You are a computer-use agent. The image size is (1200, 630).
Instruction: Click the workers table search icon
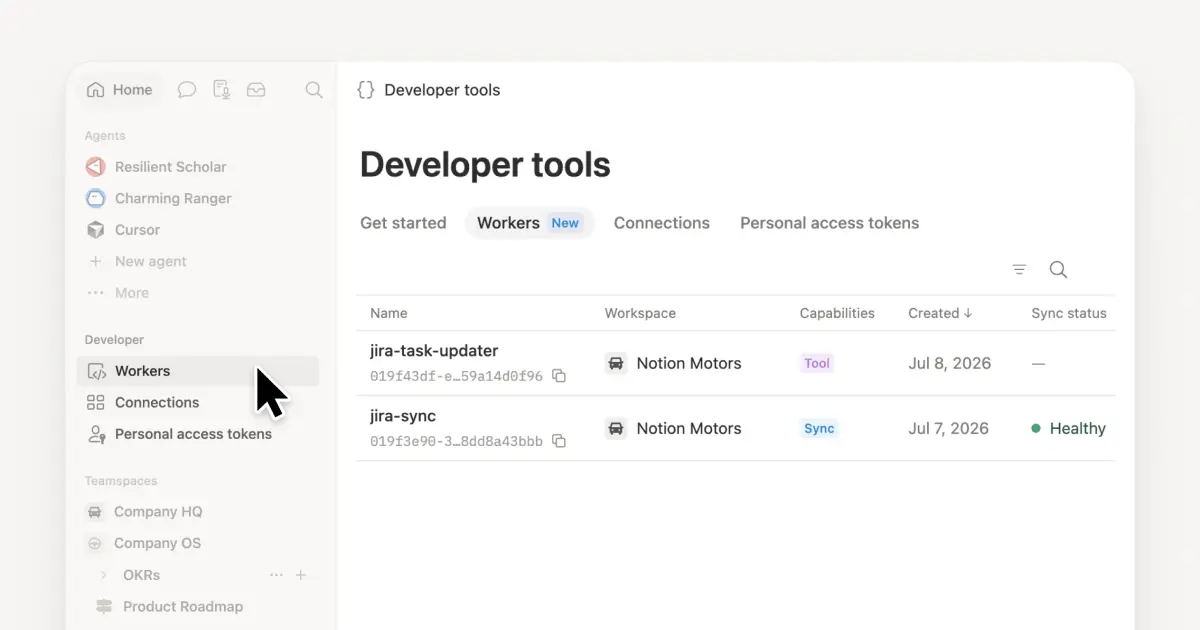[x=1058, y=269]
